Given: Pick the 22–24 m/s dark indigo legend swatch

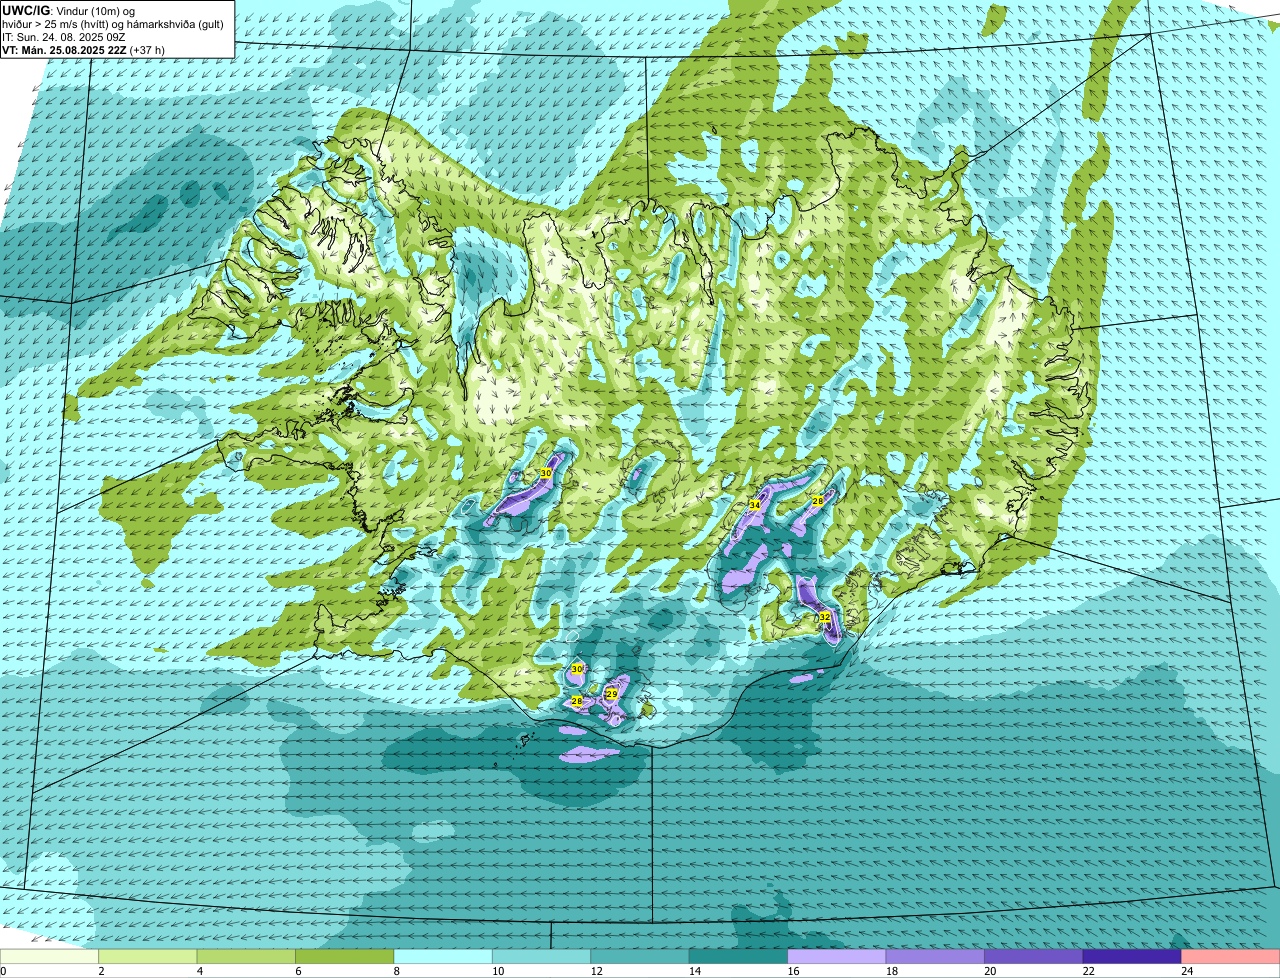Looking at the screenshot, I should [x=1132, y=957].
